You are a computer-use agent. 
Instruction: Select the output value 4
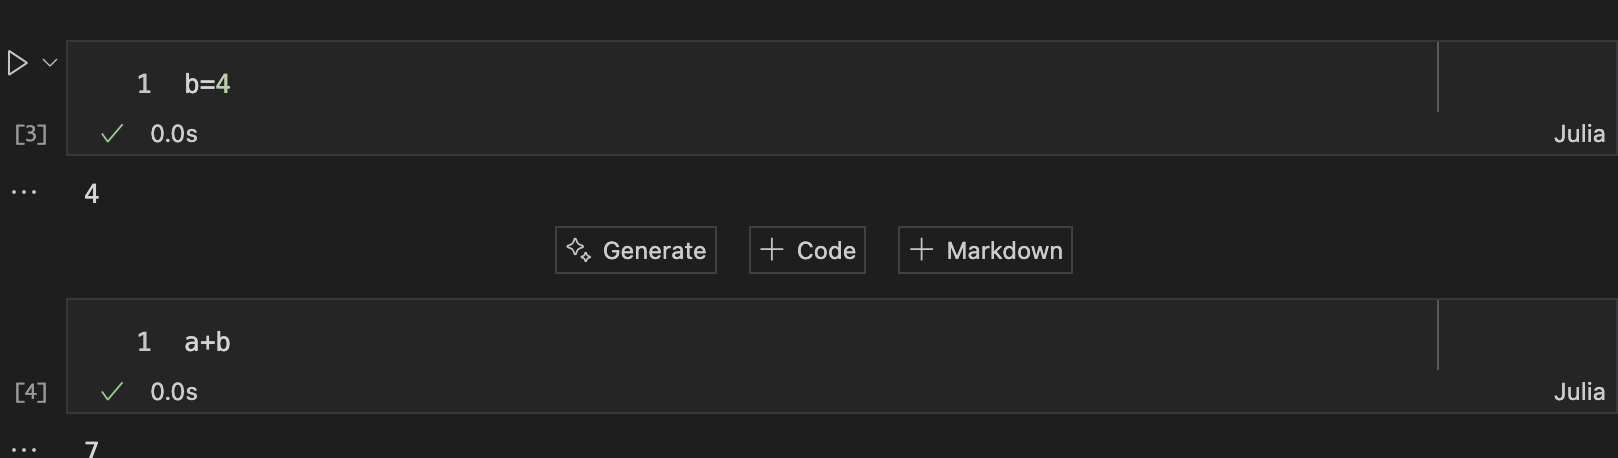click(x=92, y=194)
